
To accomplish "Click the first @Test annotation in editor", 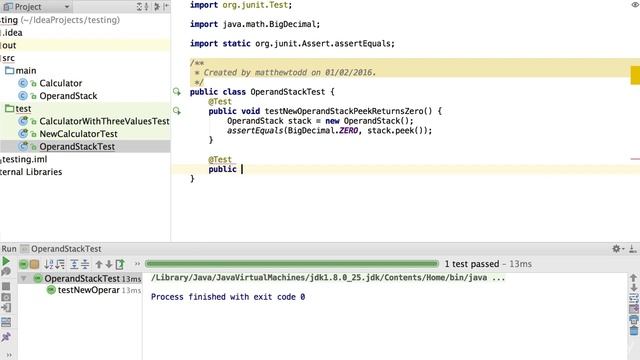I will tap(220, 101).
